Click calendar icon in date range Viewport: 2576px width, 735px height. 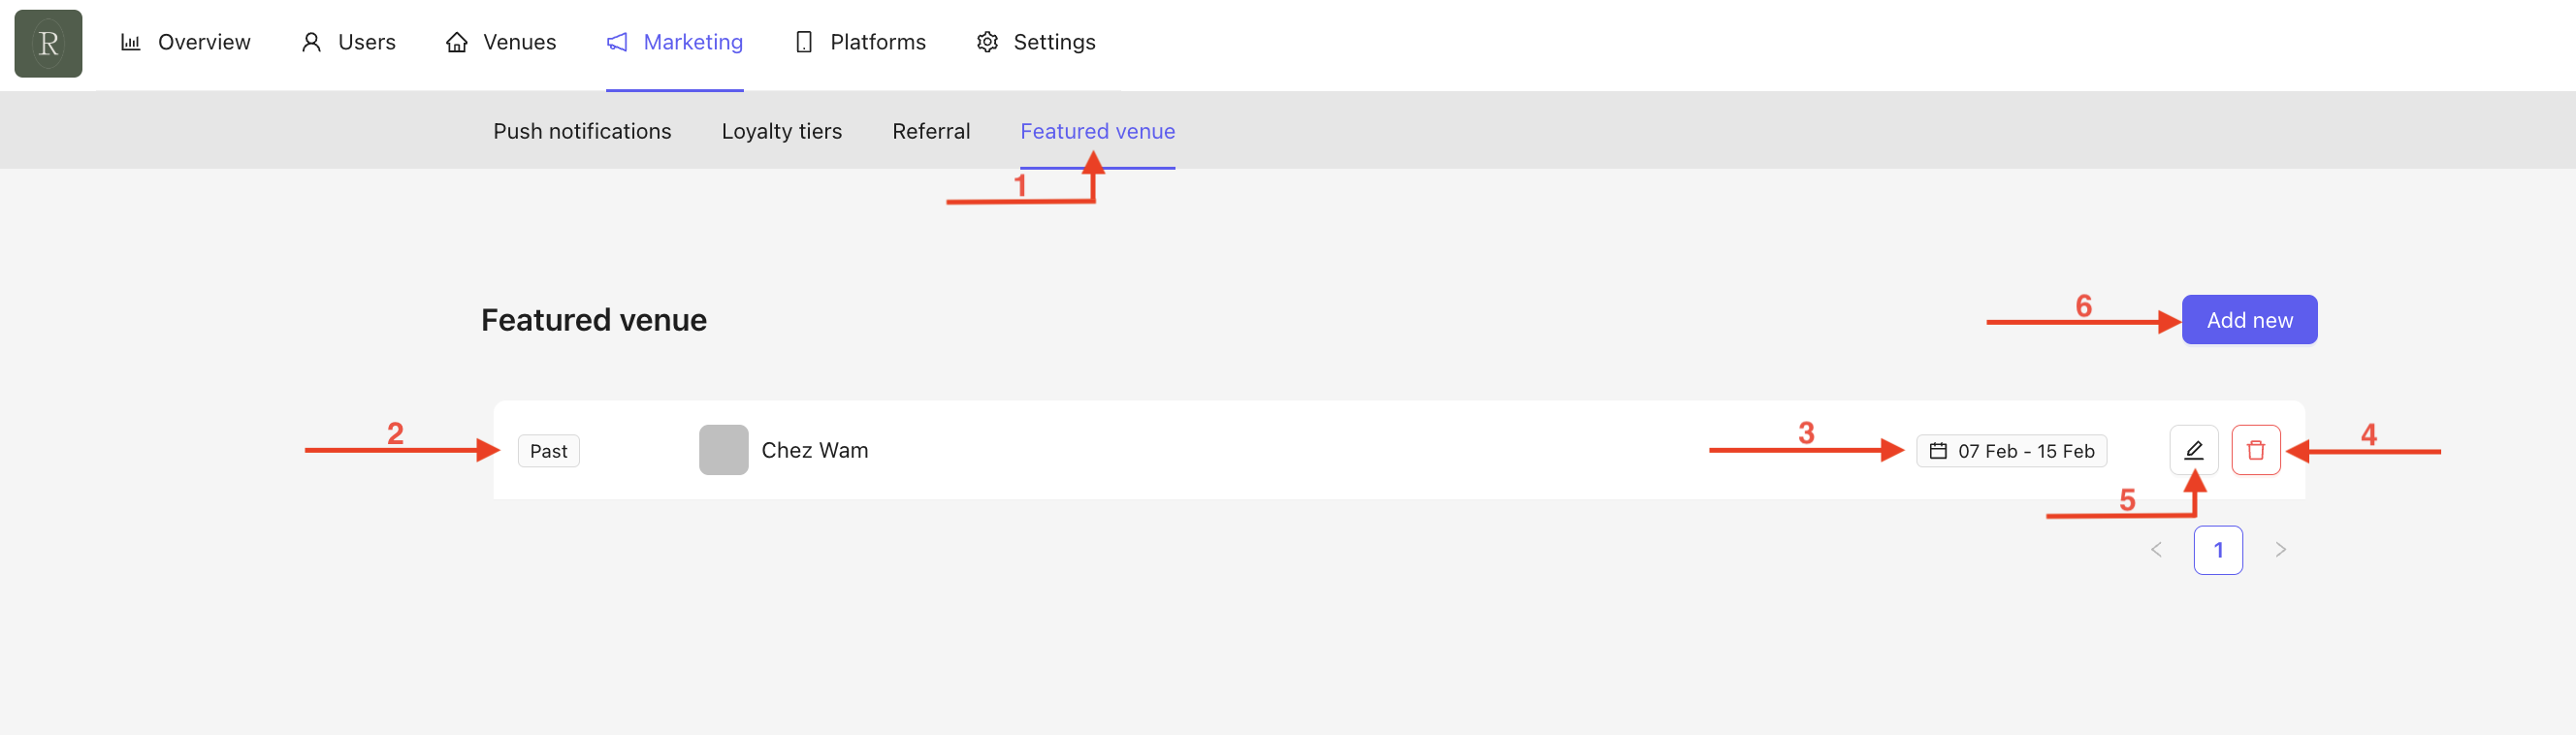pos(1937,451)
